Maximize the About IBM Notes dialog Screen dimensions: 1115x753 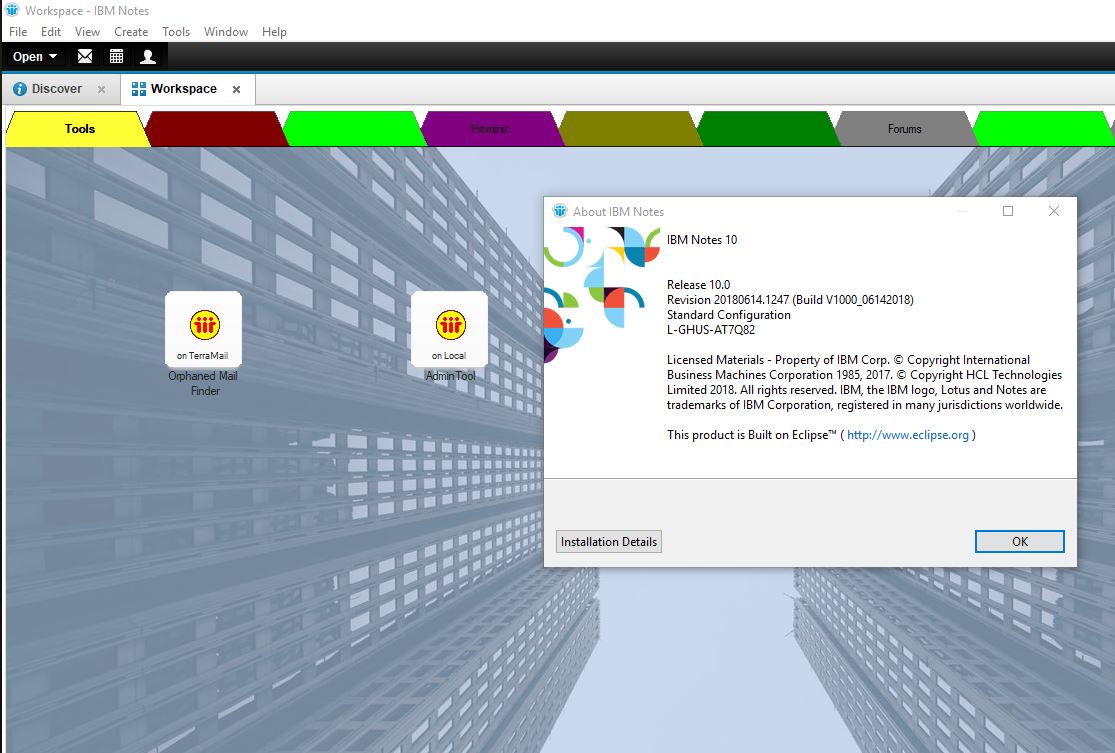pos(1008,211)
